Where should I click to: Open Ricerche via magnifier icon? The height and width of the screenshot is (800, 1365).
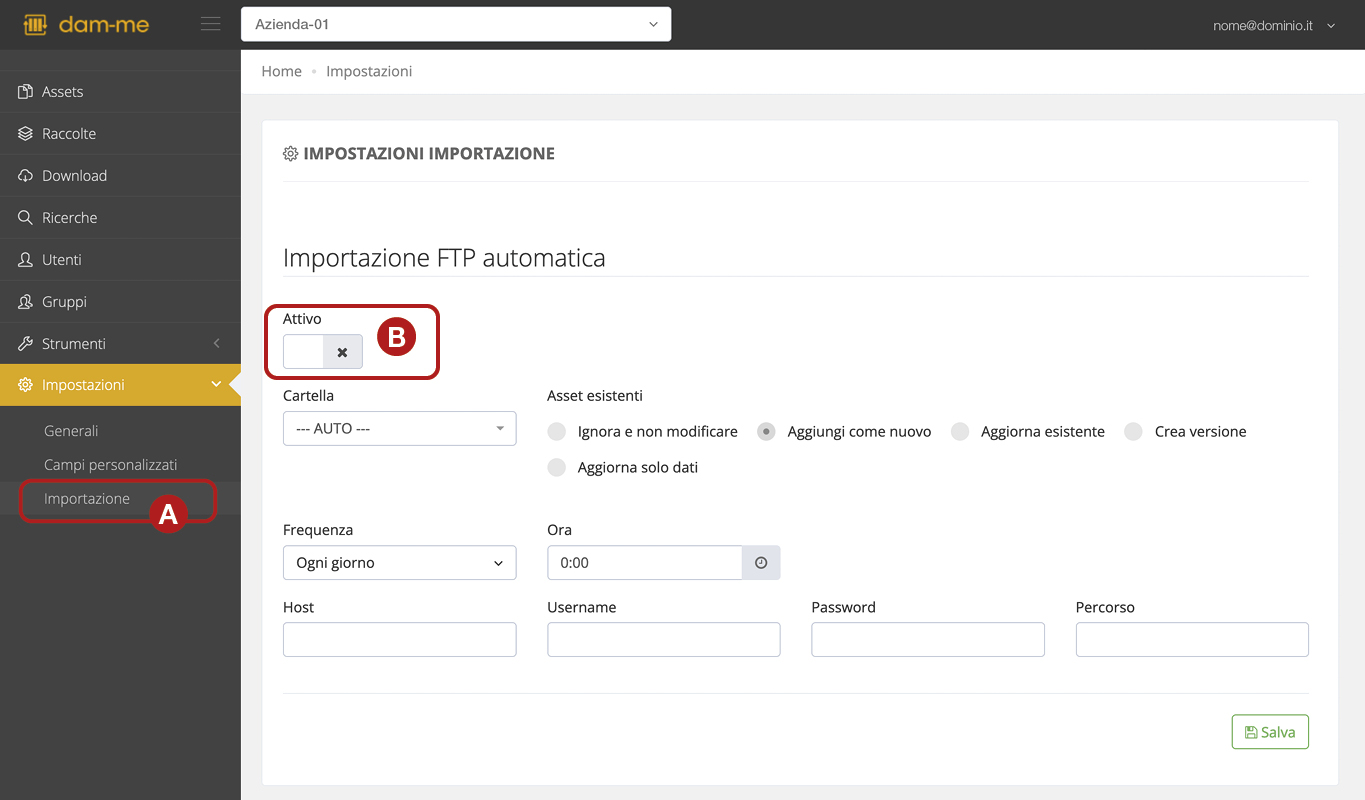pyautogui.click(x=26, y=218)
